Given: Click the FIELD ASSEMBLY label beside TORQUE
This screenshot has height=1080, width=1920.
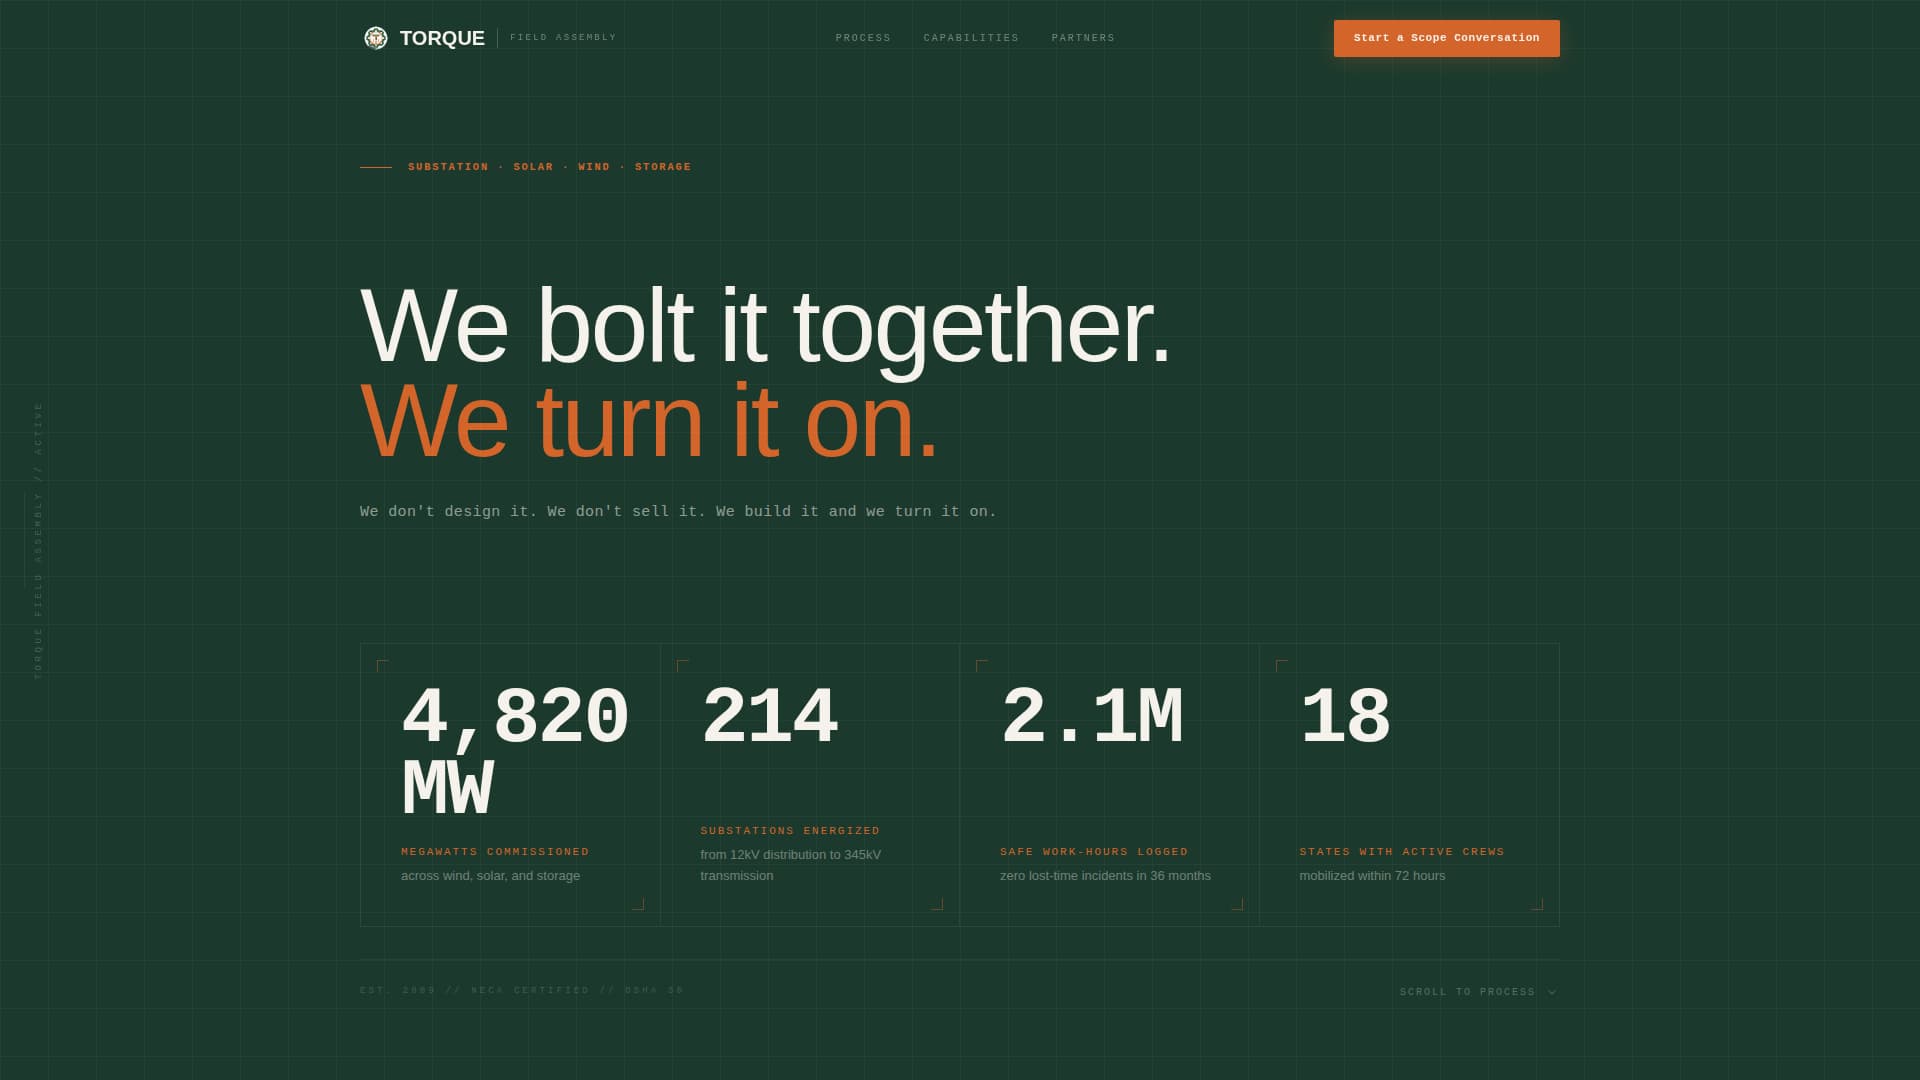Looking at the screenshot, I should pyautogui.click(x=563, y=38).
